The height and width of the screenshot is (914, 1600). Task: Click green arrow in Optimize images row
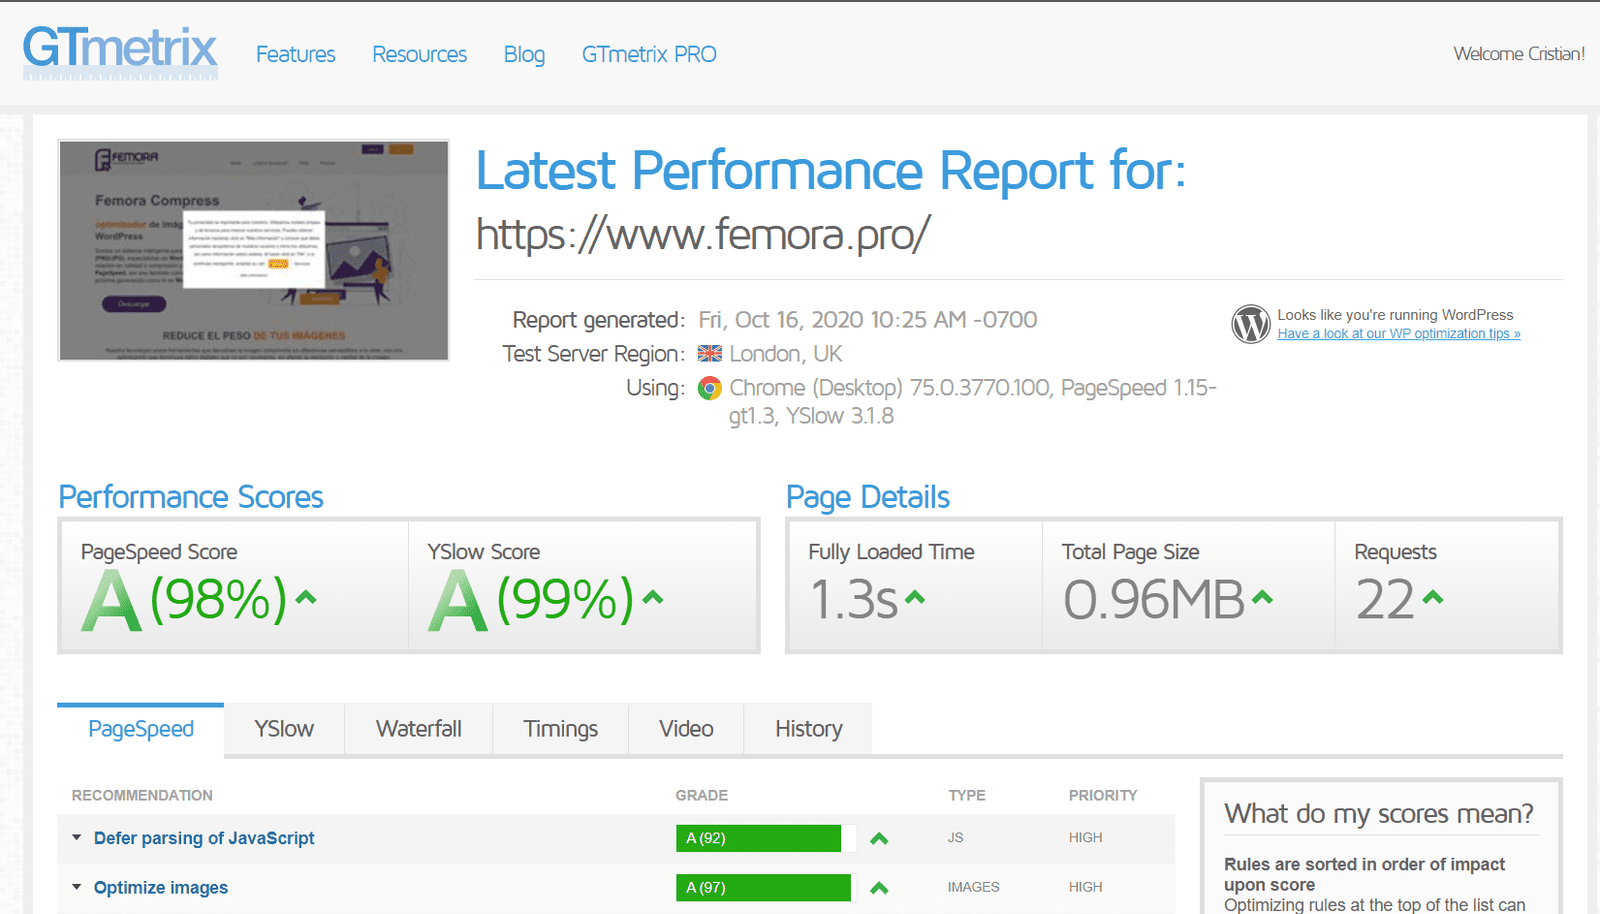[879, 887]
